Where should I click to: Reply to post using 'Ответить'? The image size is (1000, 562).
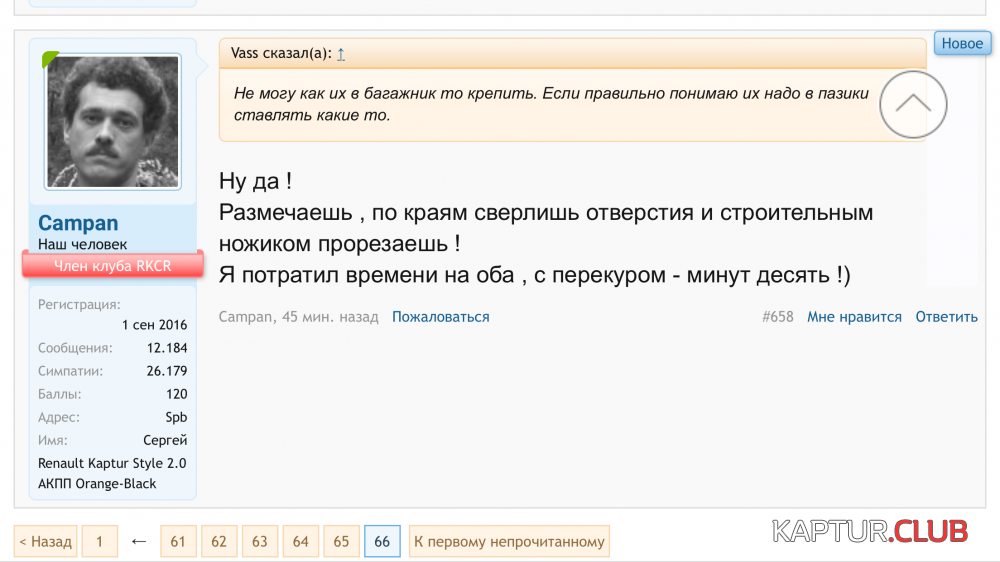[946, 317]
